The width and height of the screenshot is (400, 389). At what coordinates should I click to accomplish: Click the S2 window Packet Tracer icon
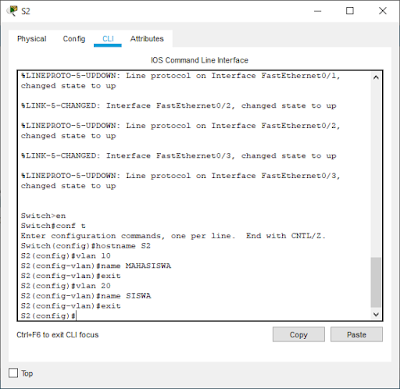tap(12, 11)
